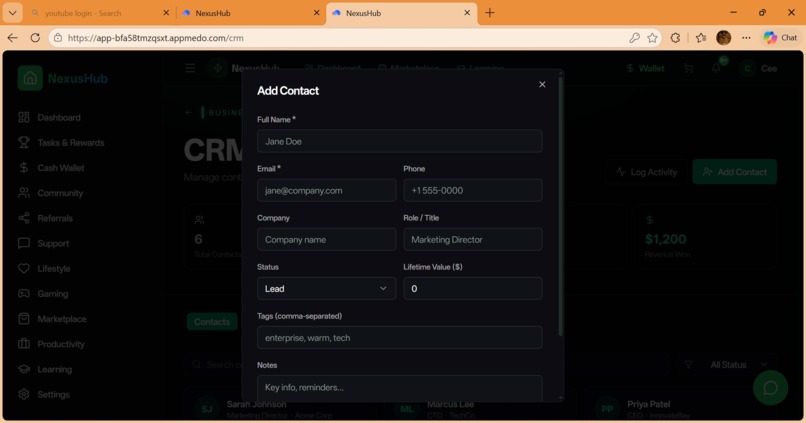This screenshot has width=806, height=423.
Task: Focus the Email input field
Action: 326,191
